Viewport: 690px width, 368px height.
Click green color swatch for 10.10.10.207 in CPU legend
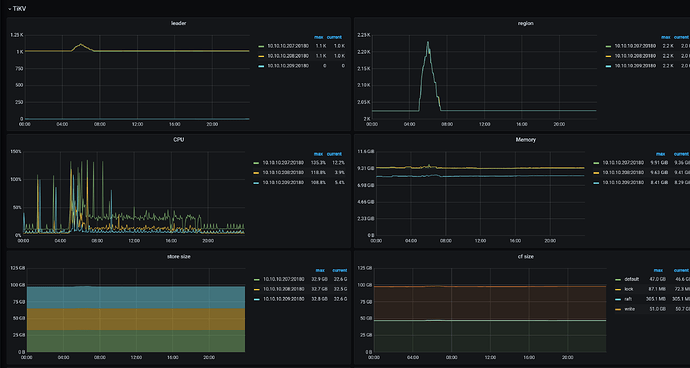pyautogui.click(x=256, y=162)
